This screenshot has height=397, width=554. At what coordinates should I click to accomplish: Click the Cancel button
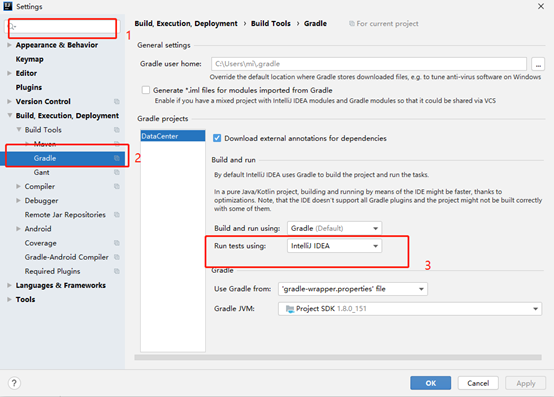coord(478,383)
